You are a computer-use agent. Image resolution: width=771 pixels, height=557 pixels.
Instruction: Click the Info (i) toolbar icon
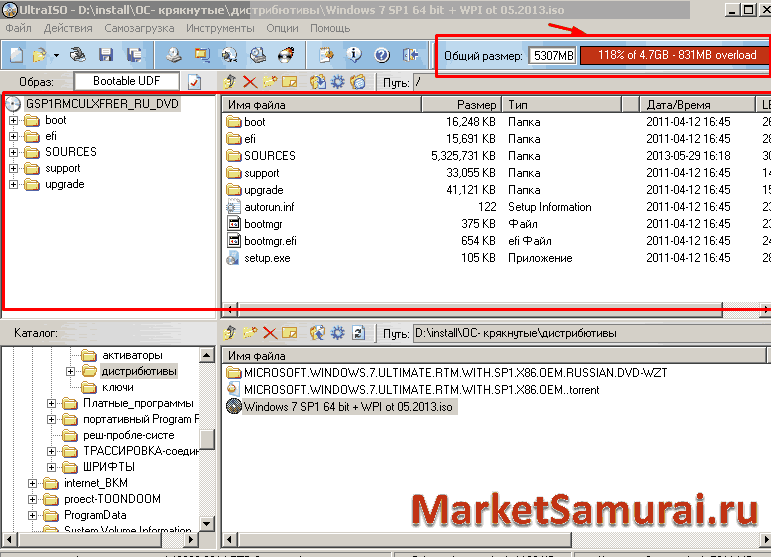[x=354, y=55]
